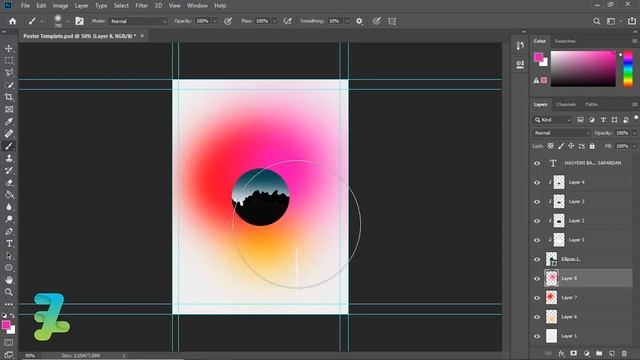Select the Eraser tool
640x360 pixels.
click(x=9, y=183)
